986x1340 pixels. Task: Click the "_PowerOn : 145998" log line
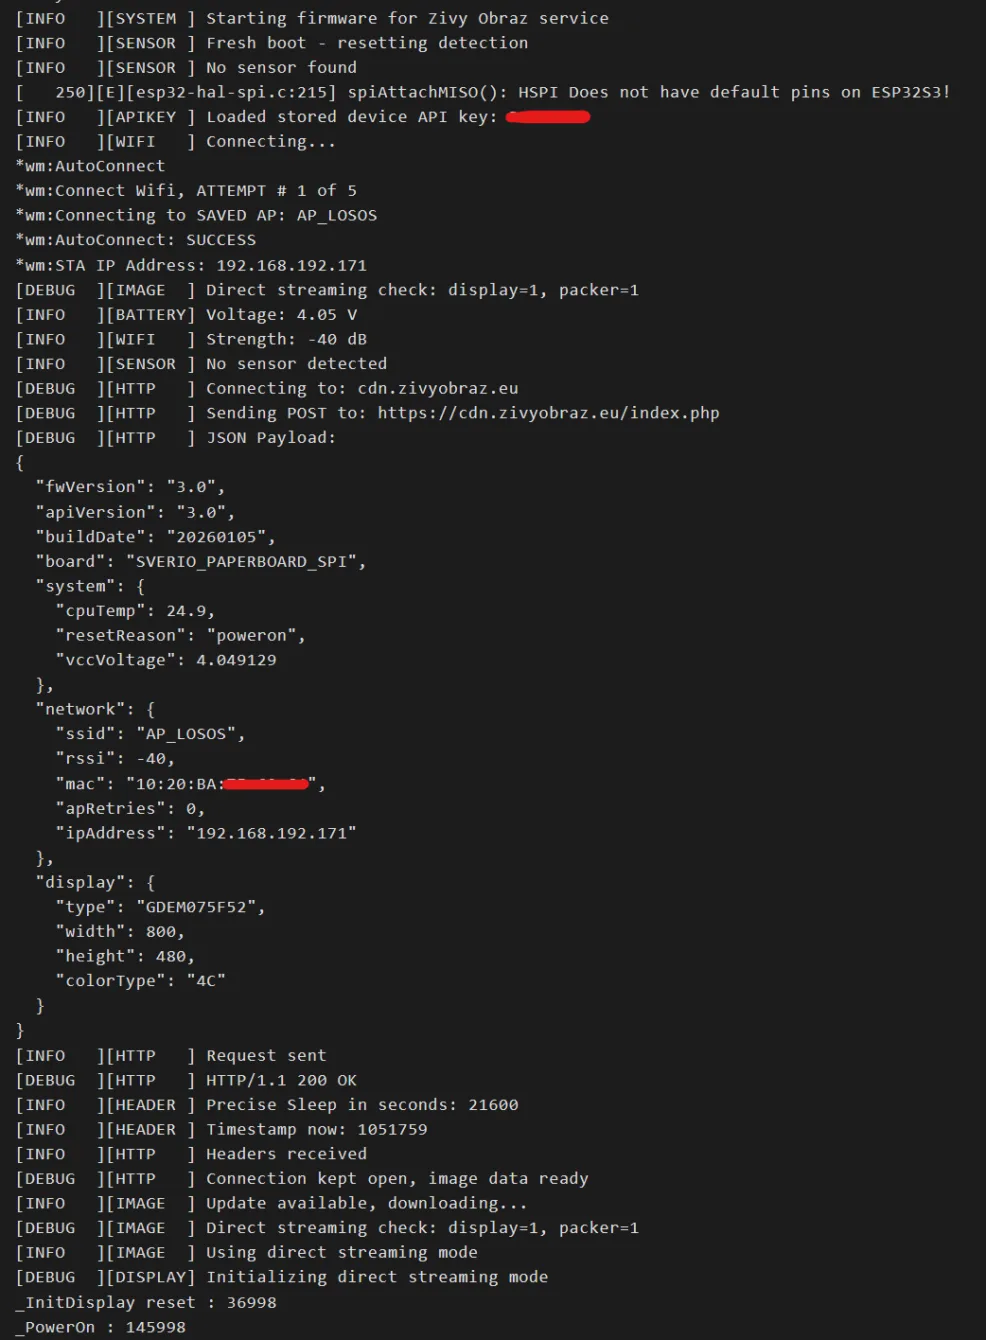101,1327
